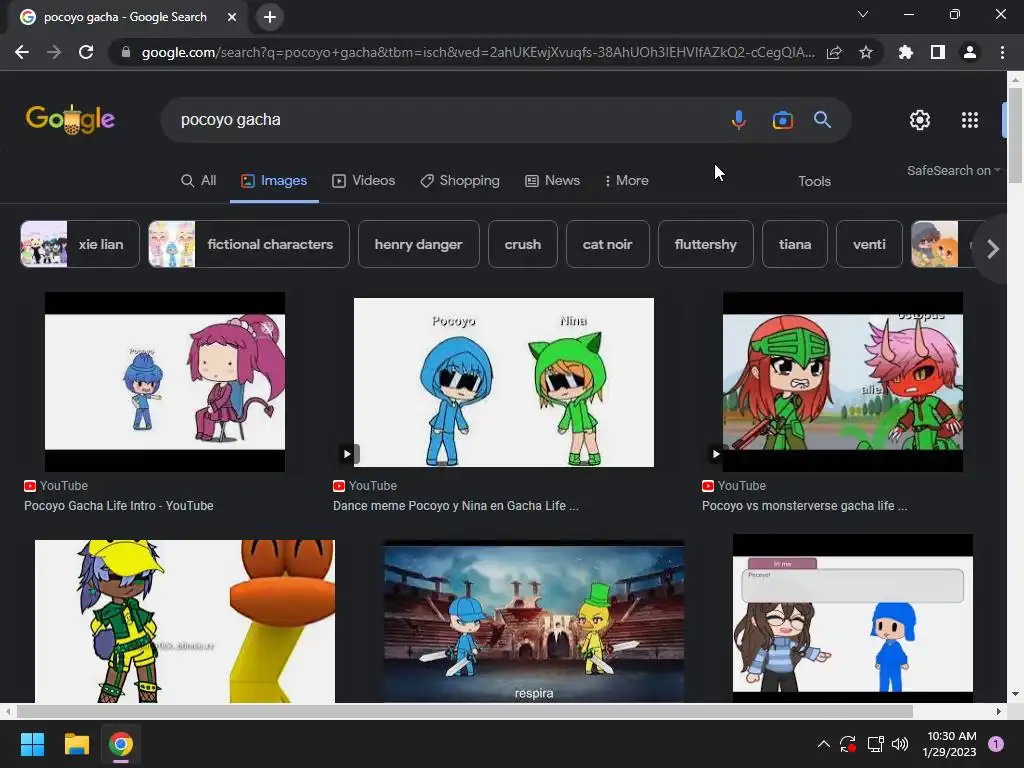Open a new browser tab
Screen dimensions: 1024x768
[x=270, y=17]
